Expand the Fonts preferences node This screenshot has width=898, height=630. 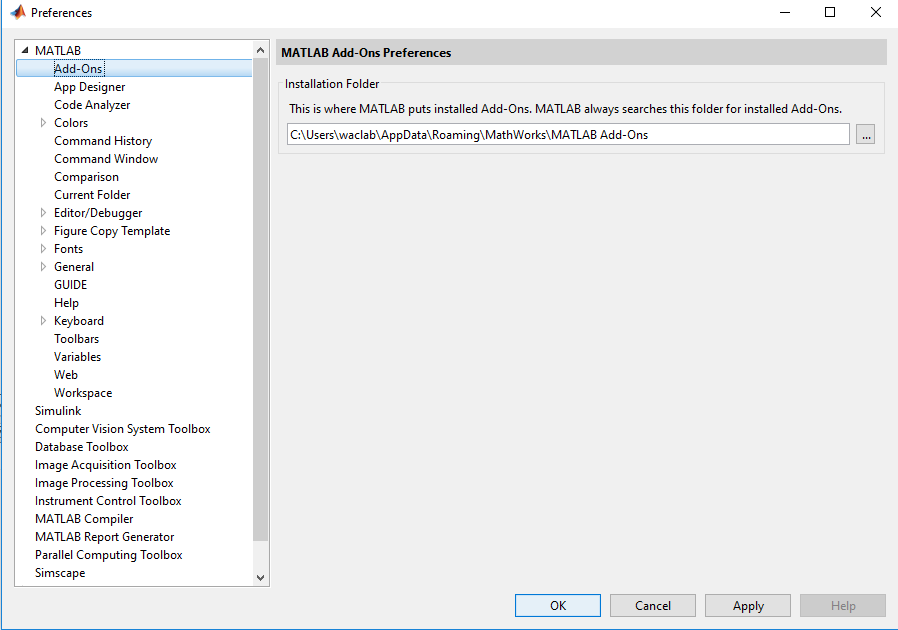tap(43, 249)
